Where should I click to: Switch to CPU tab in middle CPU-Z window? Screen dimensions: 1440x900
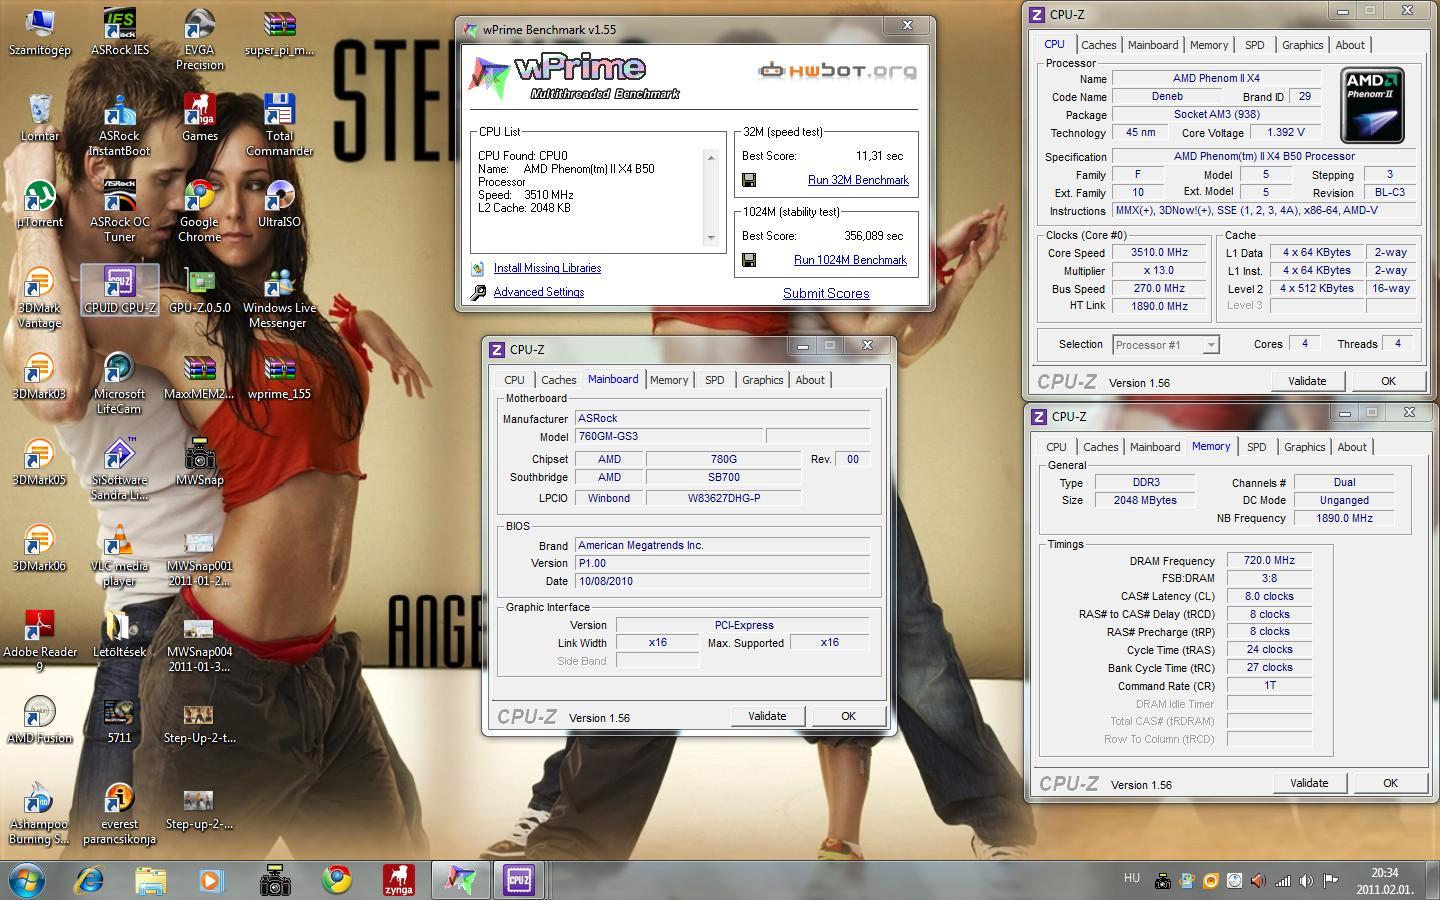(514, 380)
